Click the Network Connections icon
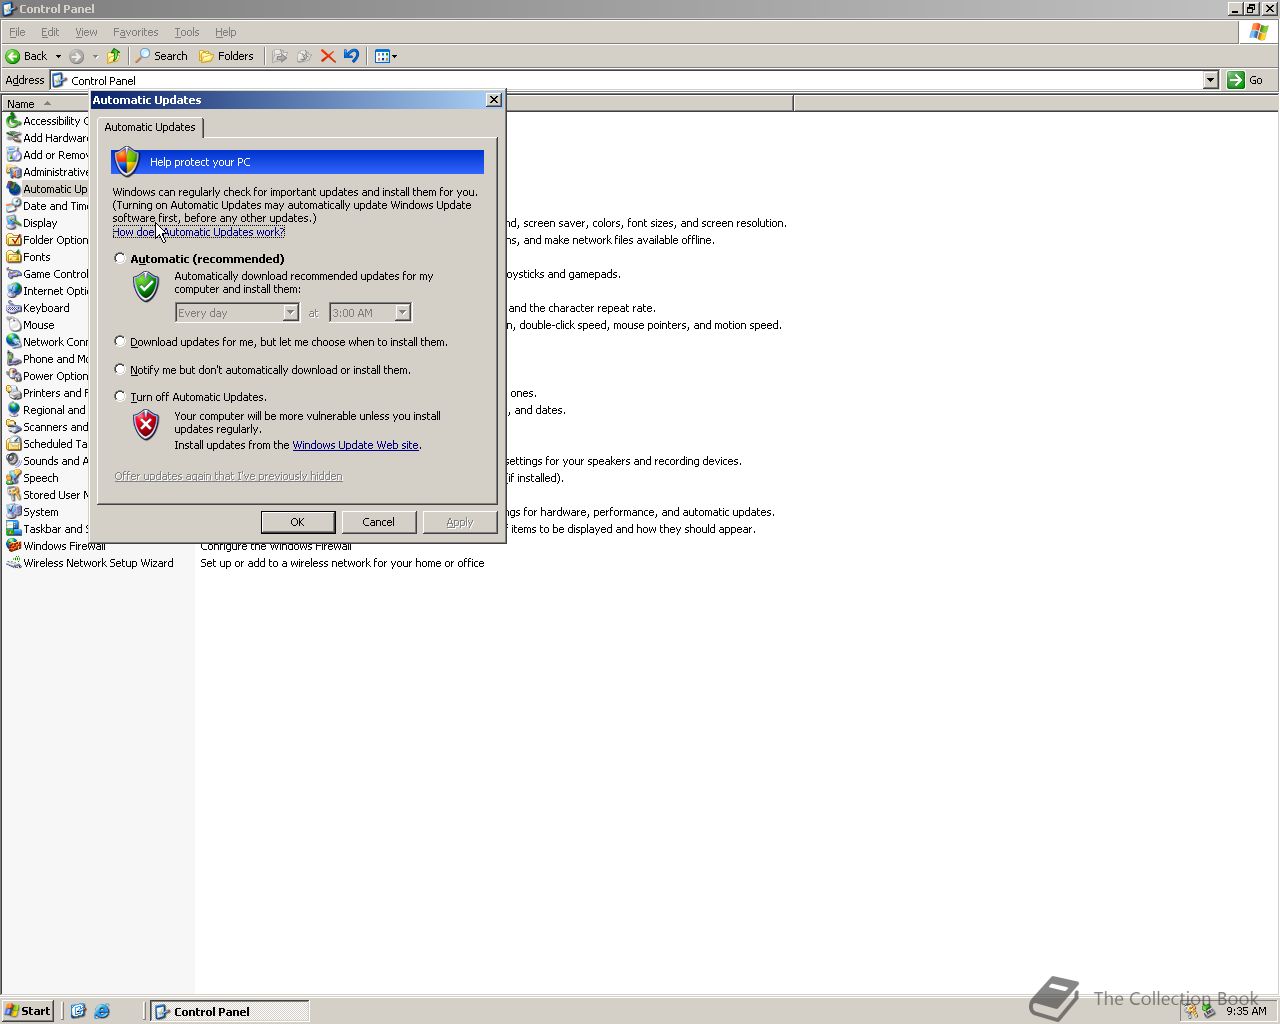This screenshot has height=1024, width=1280. click(14, 342)
